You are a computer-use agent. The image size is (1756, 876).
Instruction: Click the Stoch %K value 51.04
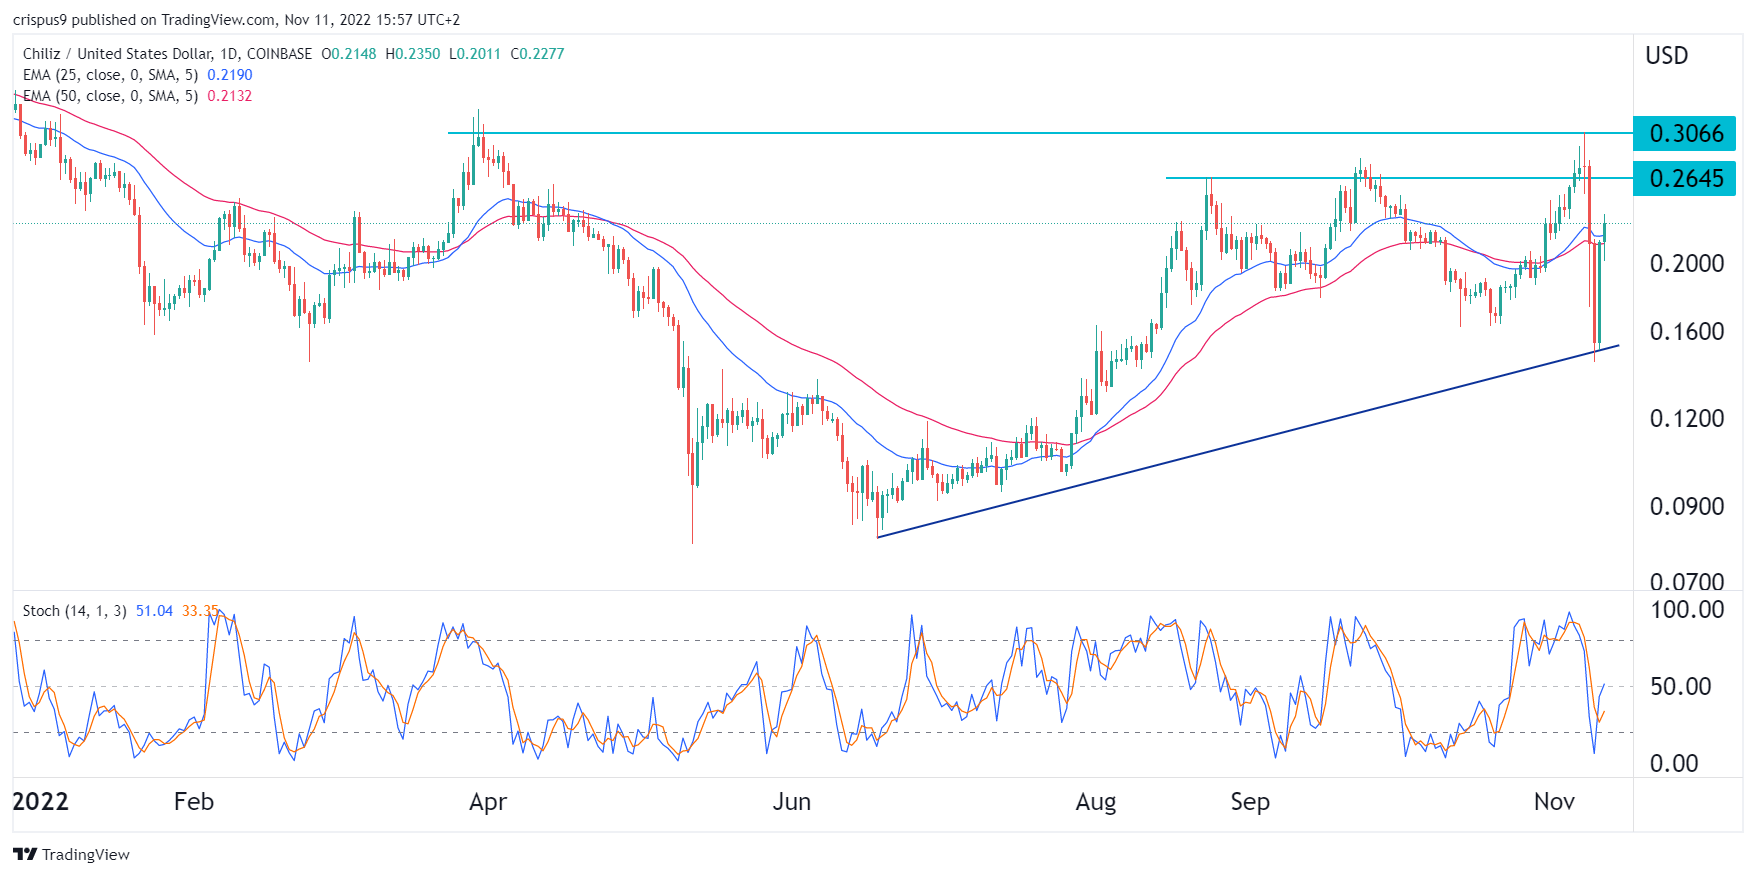[x=154, y=611]
